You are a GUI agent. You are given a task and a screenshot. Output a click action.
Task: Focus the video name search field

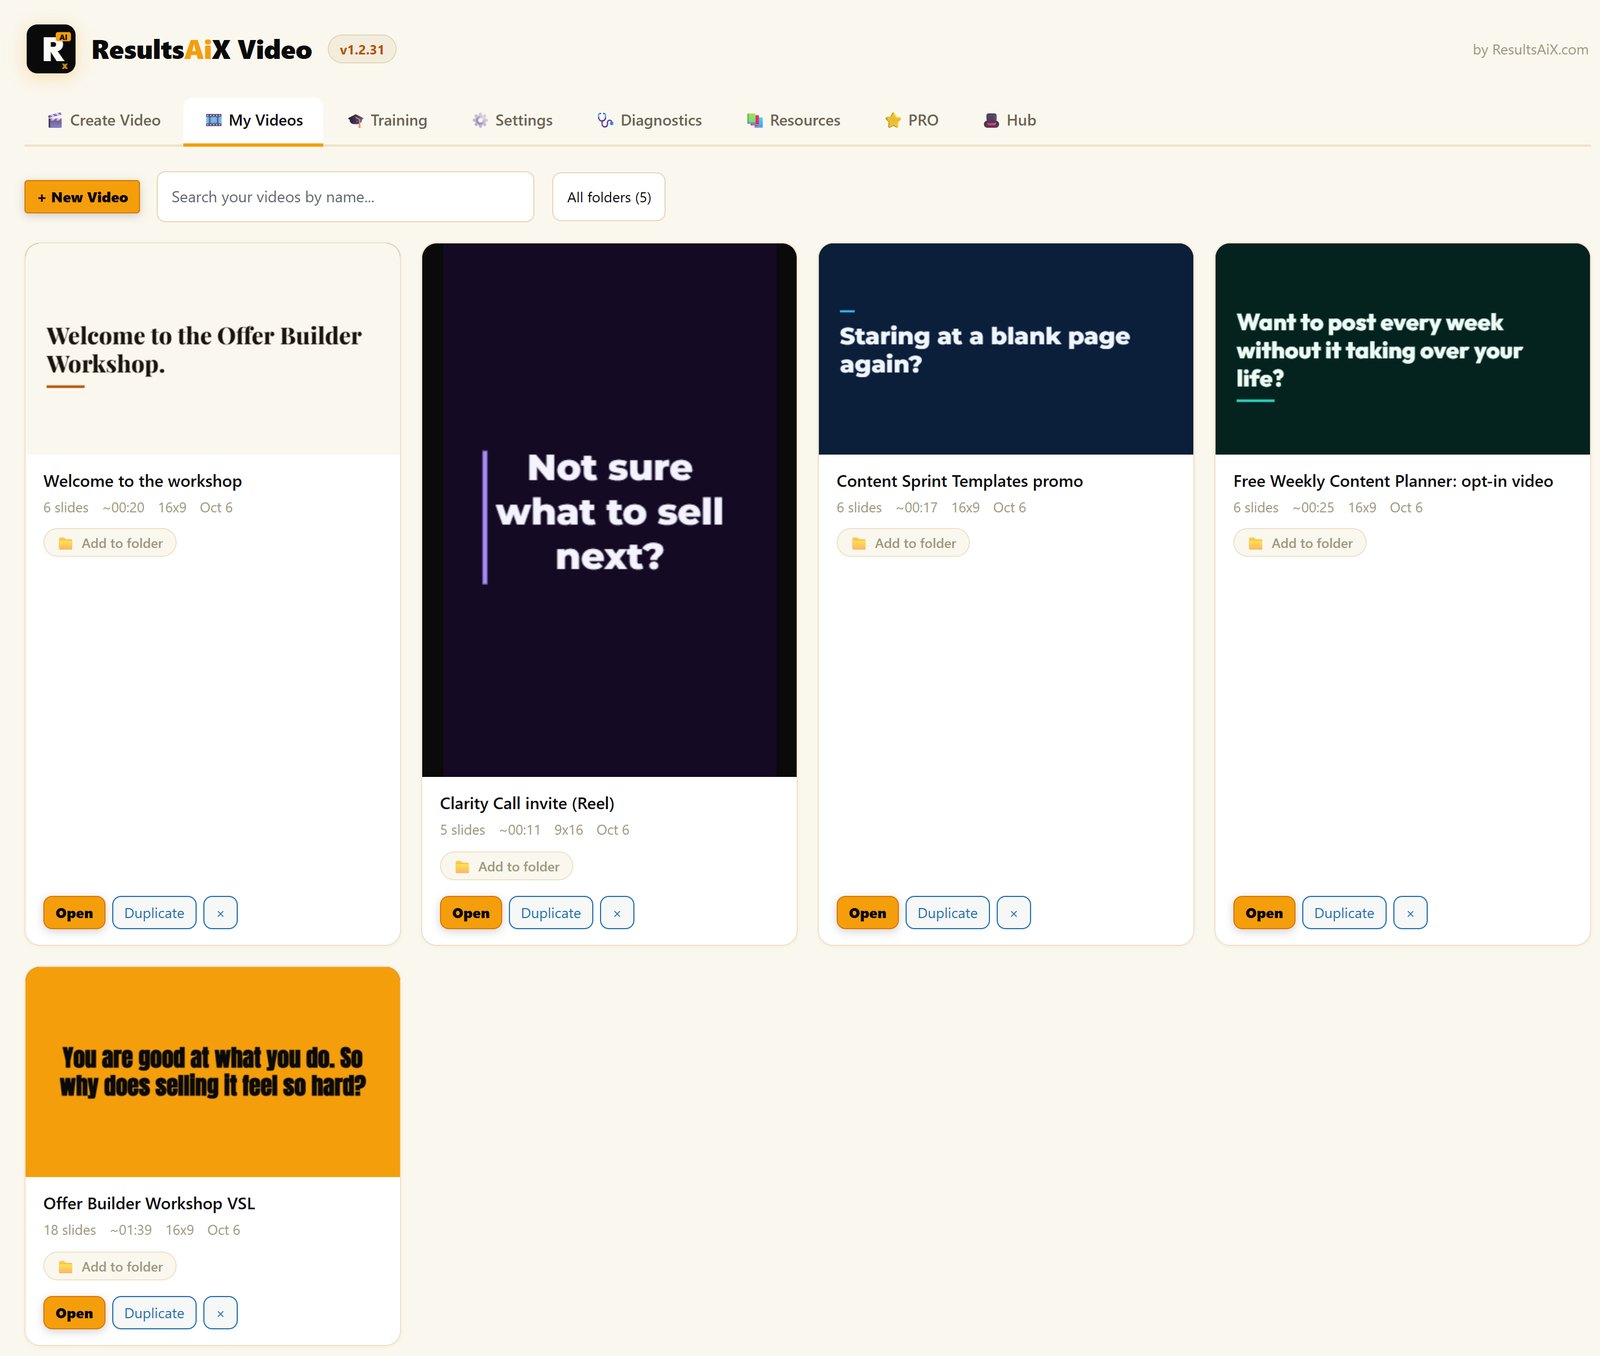(x=345, y=197)
